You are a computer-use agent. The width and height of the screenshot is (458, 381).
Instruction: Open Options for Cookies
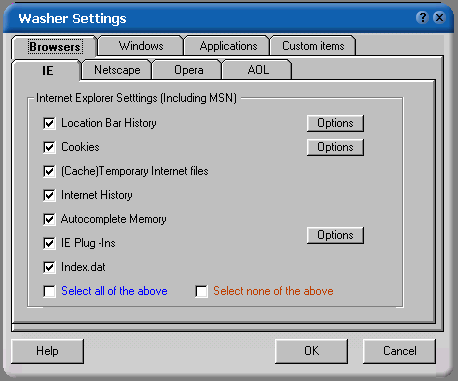(335, 147)
